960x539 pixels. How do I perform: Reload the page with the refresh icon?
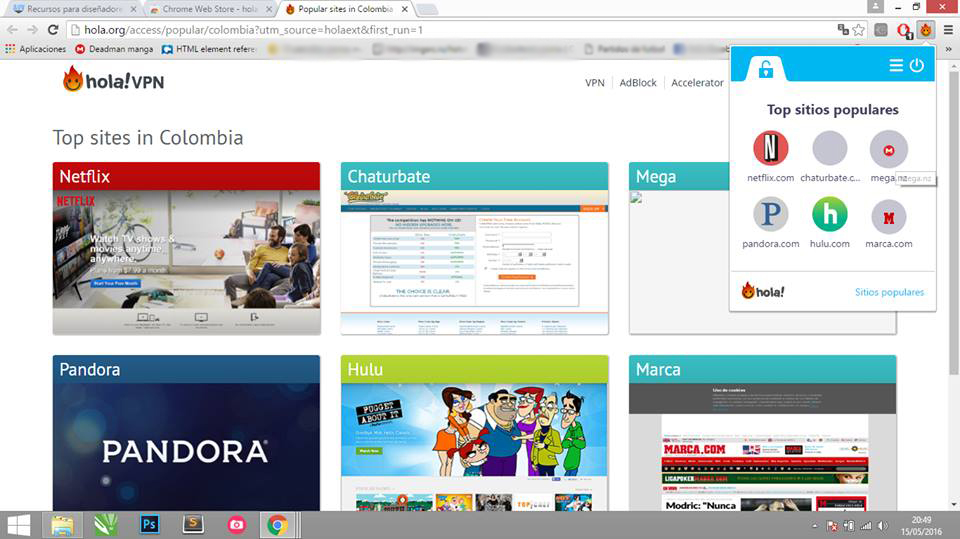point(53,29)
